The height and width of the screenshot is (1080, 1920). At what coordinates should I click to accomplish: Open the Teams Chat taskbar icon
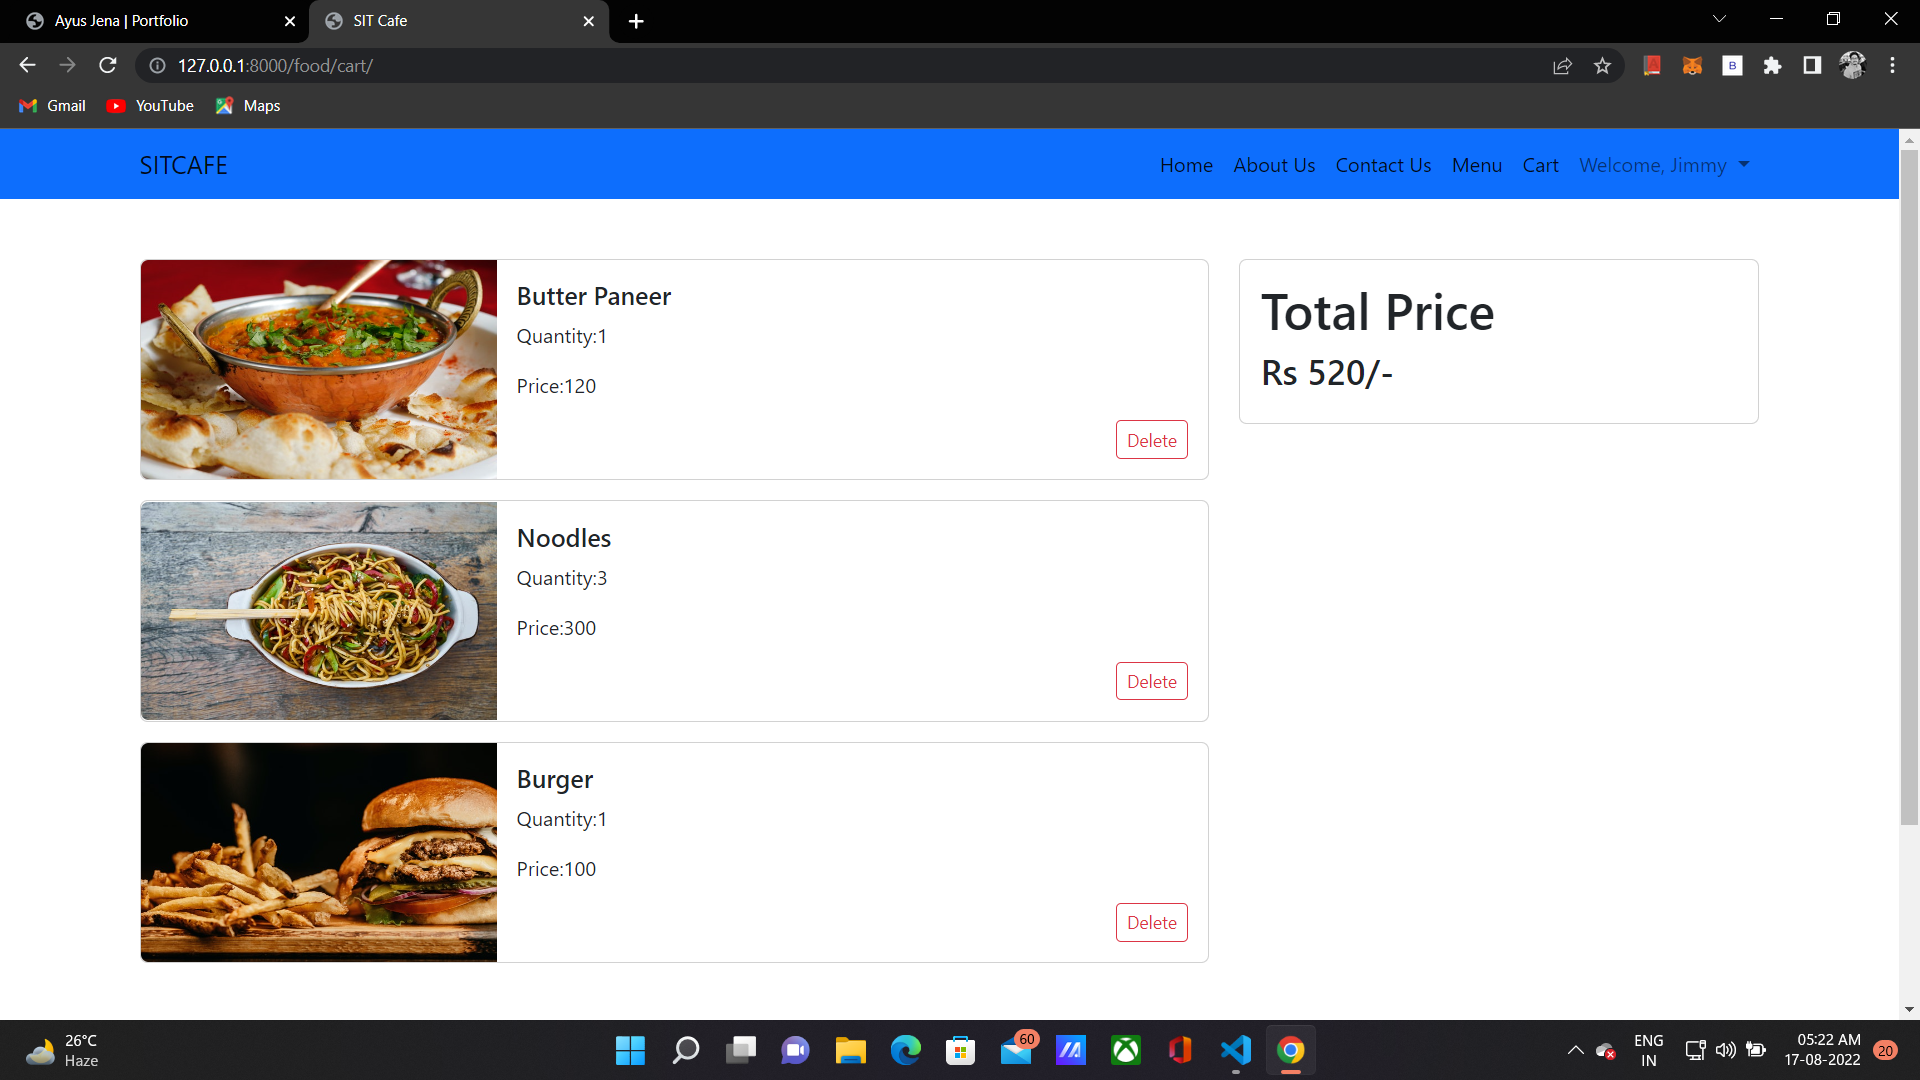click(796, 1051)
